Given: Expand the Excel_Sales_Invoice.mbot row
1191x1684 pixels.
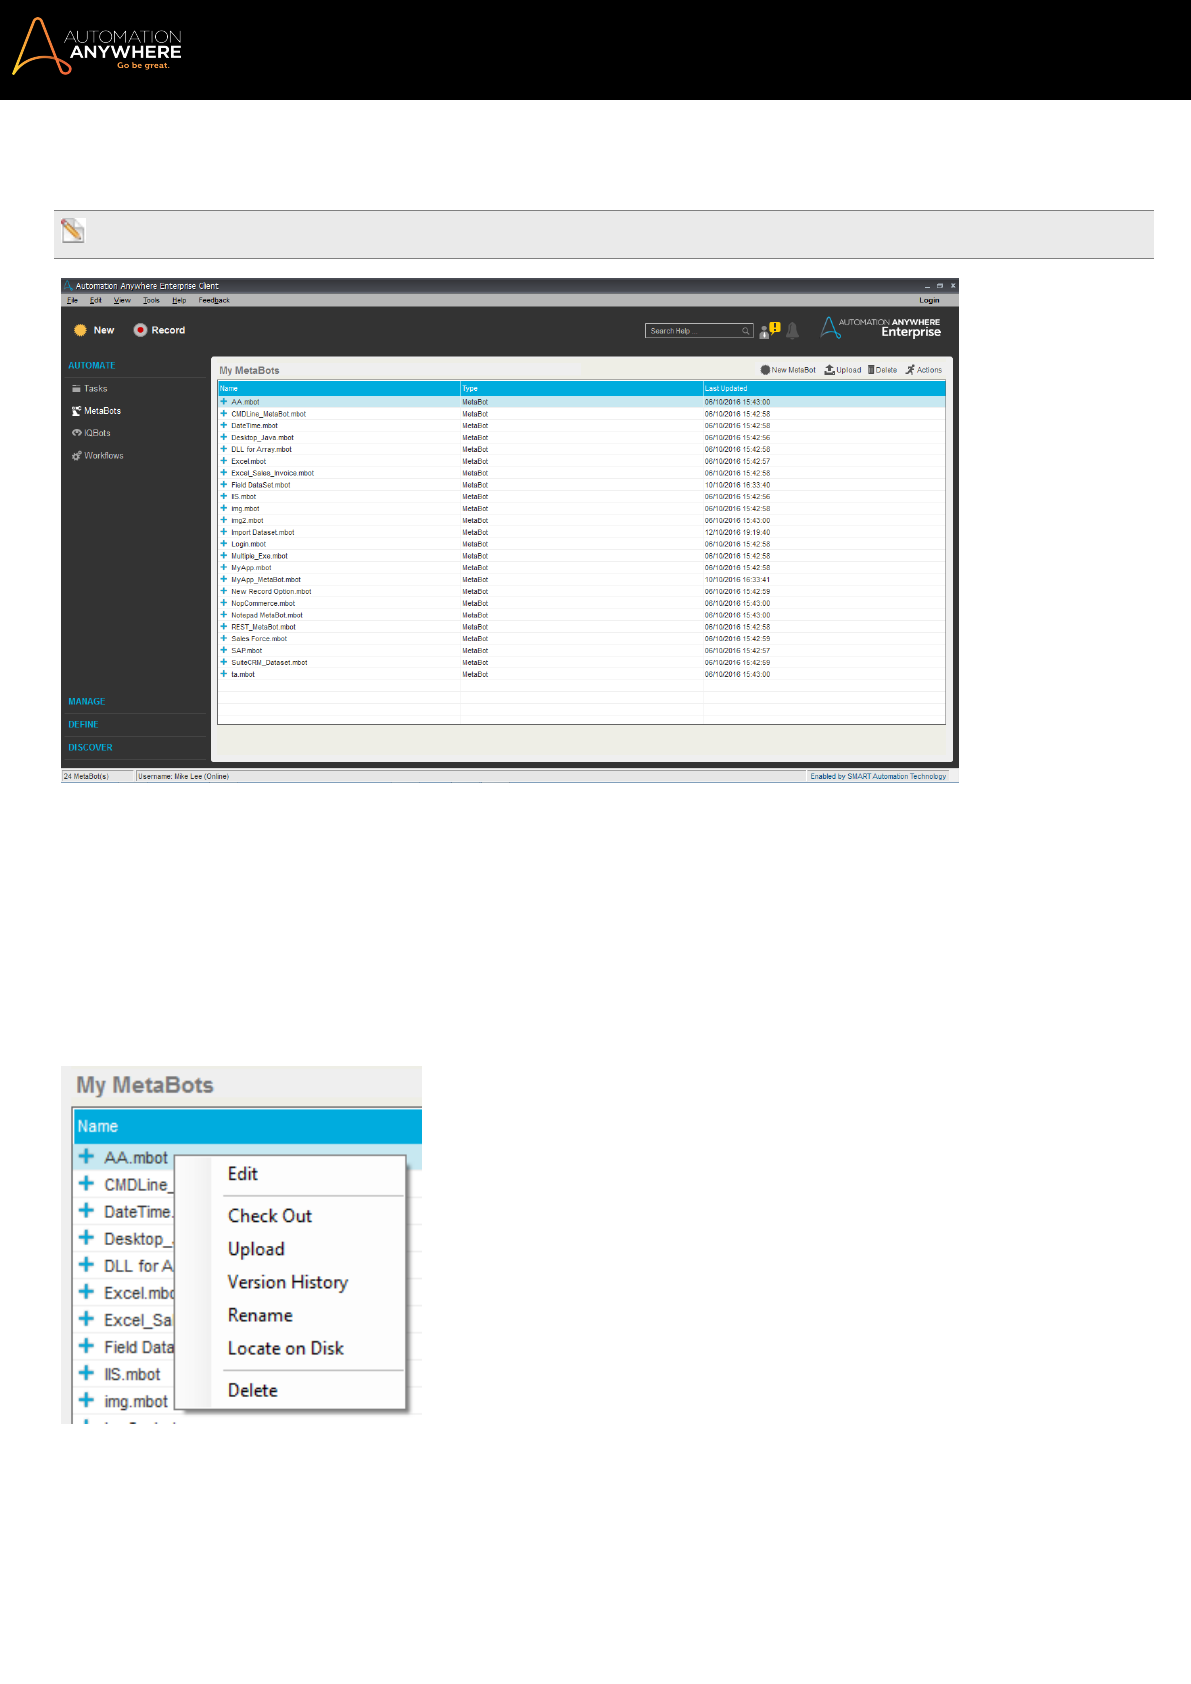Looking at the screenshot, I should (x=224, y=473).
